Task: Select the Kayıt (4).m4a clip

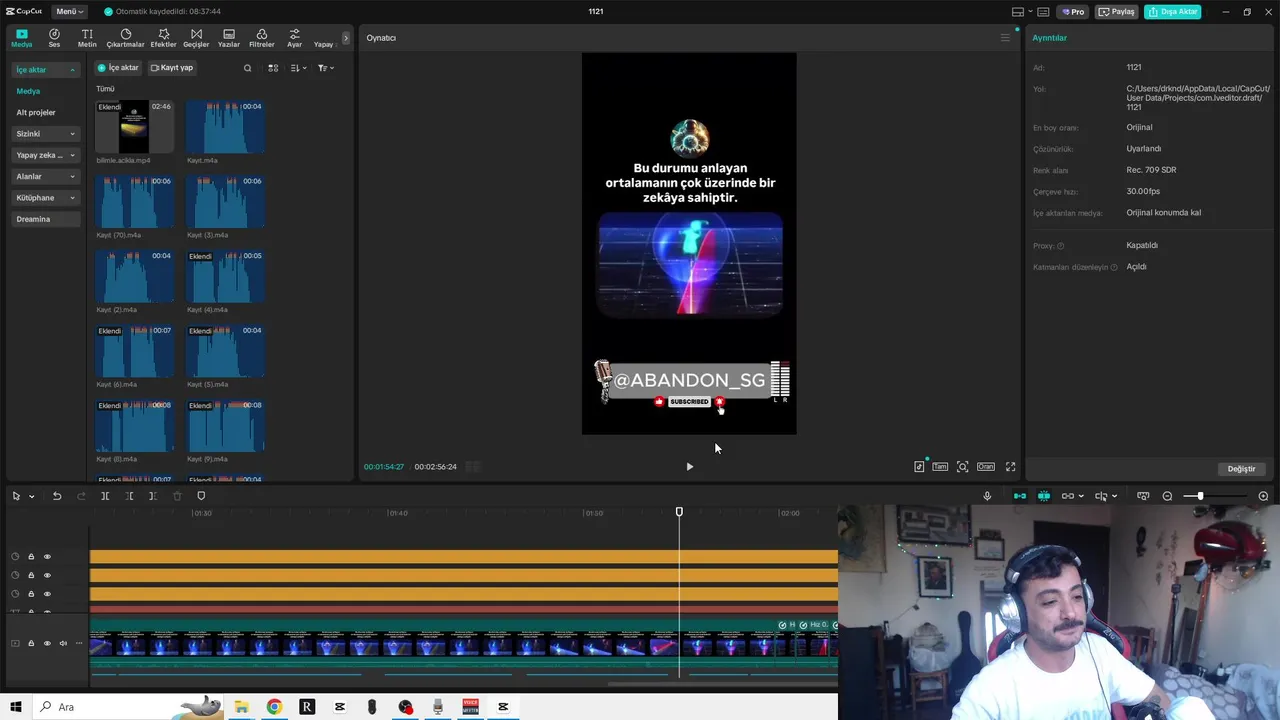Action: point(225,276)
